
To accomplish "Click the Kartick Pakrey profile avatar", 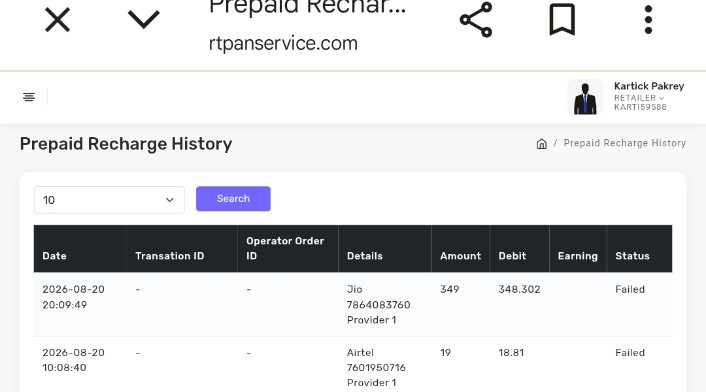I will [x=585, y=97].
